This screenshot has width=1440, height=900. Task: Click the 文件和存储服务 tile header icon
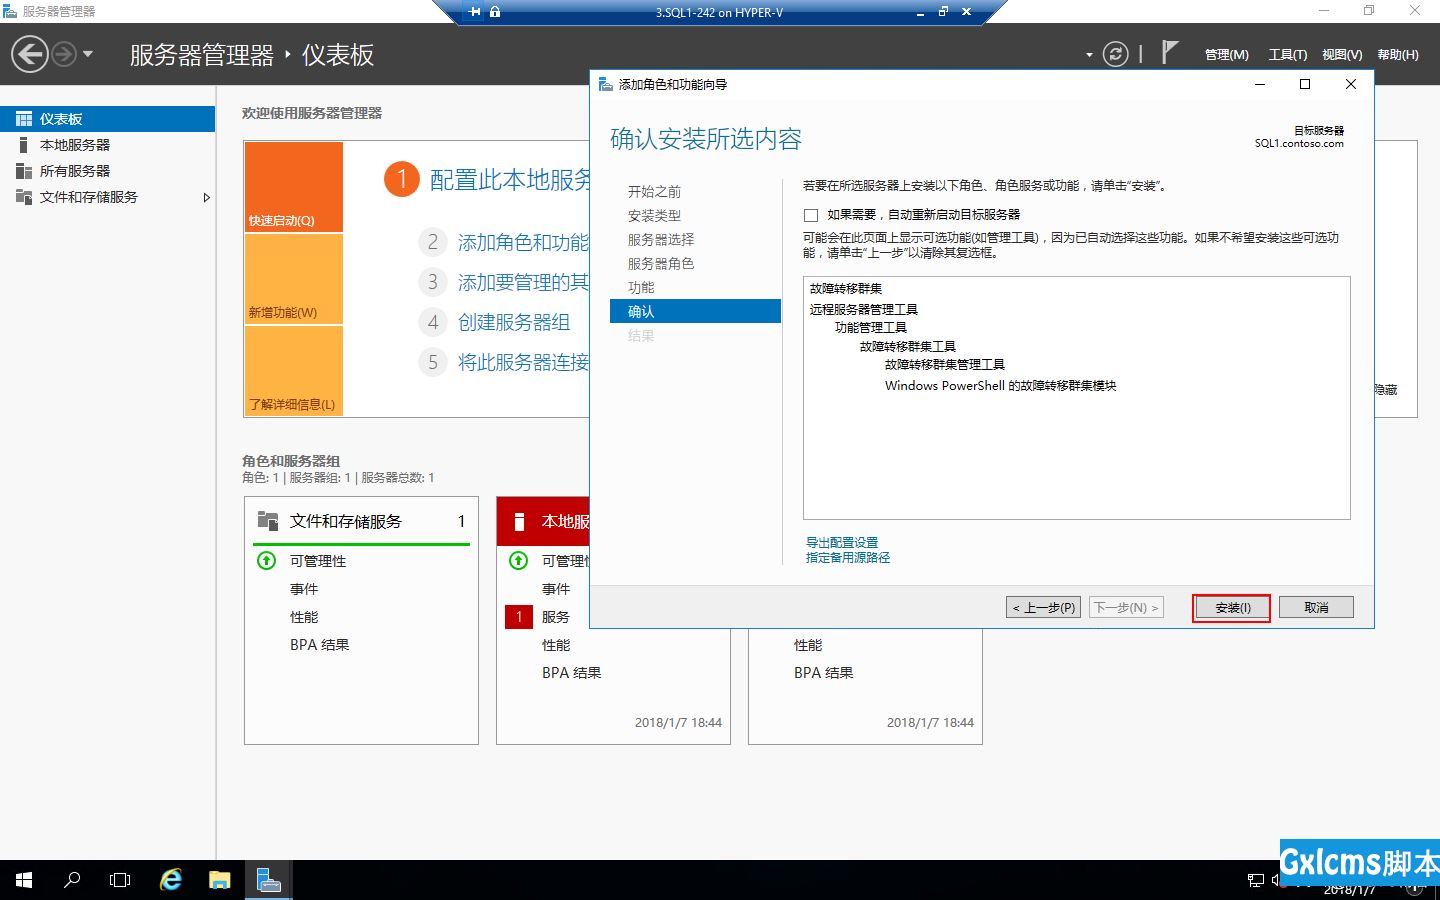[268, 521]
